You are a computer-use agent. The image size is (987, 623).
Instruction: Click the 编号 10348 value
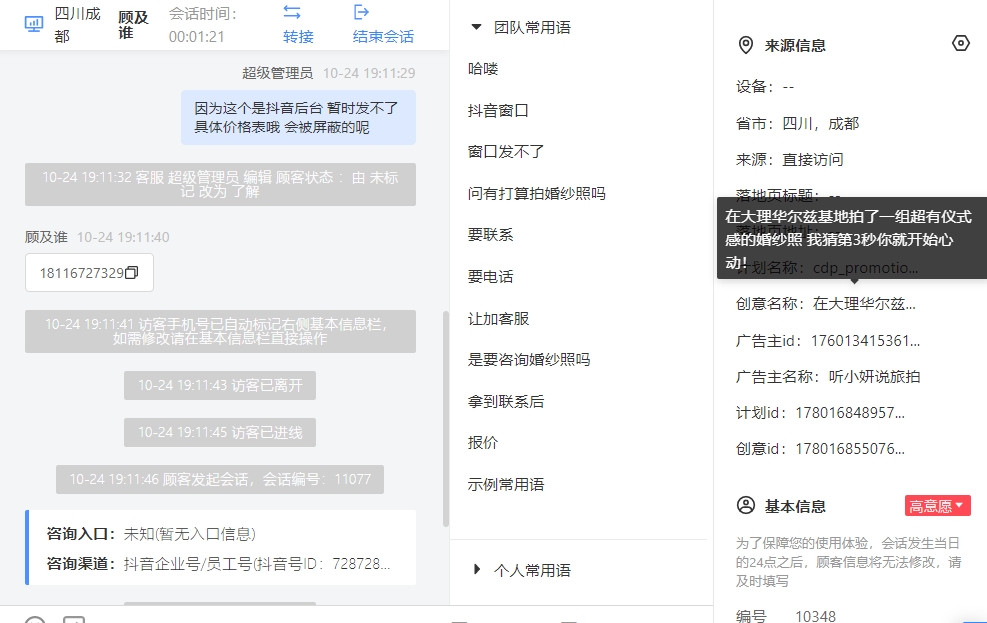(815, 616)
